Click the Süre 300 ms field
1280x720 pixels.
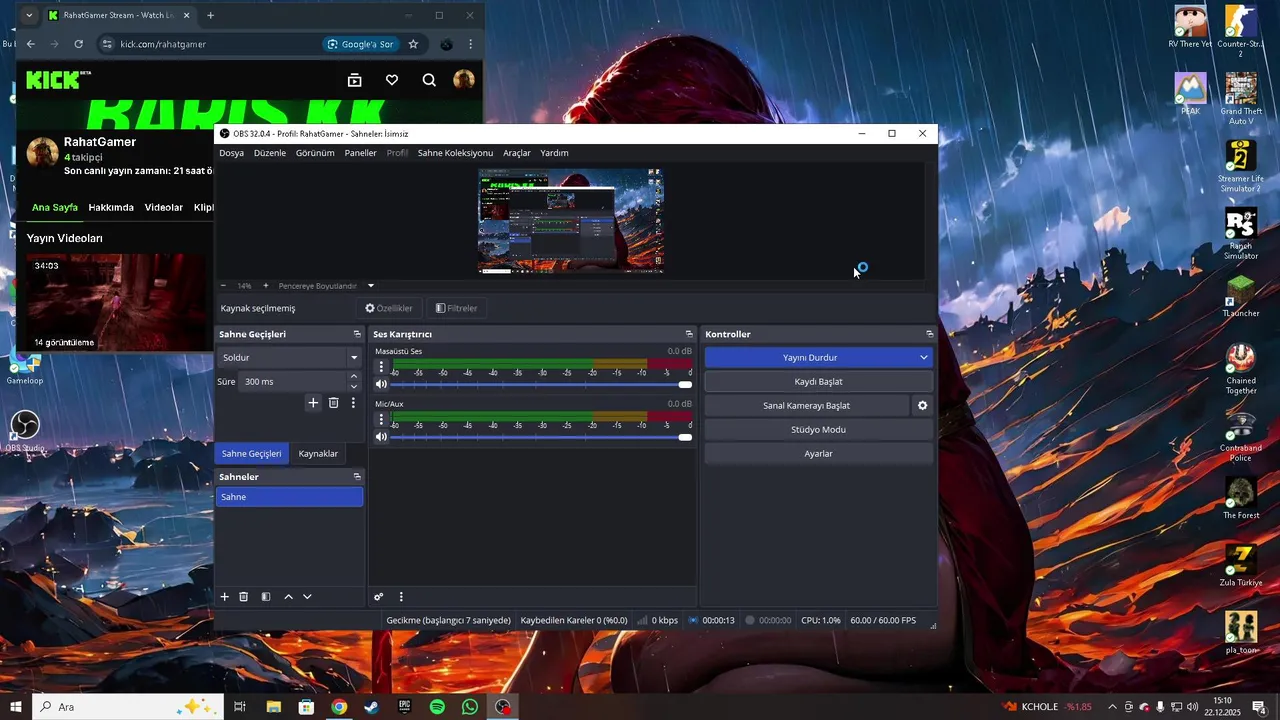click(x=293, y=382)
